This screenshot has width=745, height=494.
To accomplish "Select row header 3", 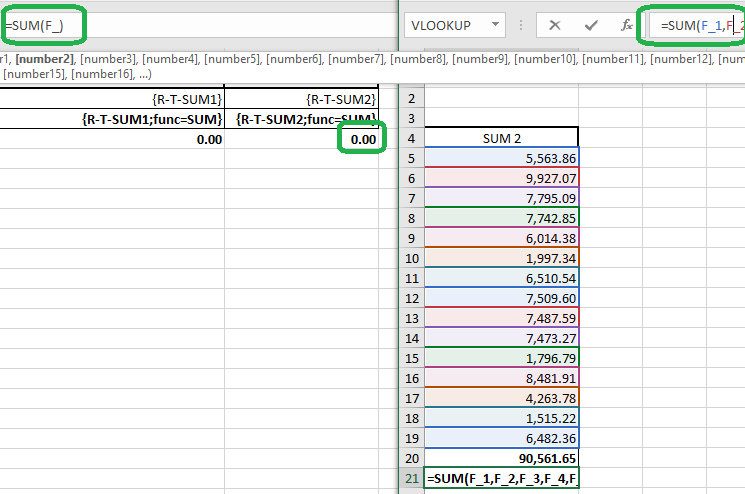I will [411, 119].
